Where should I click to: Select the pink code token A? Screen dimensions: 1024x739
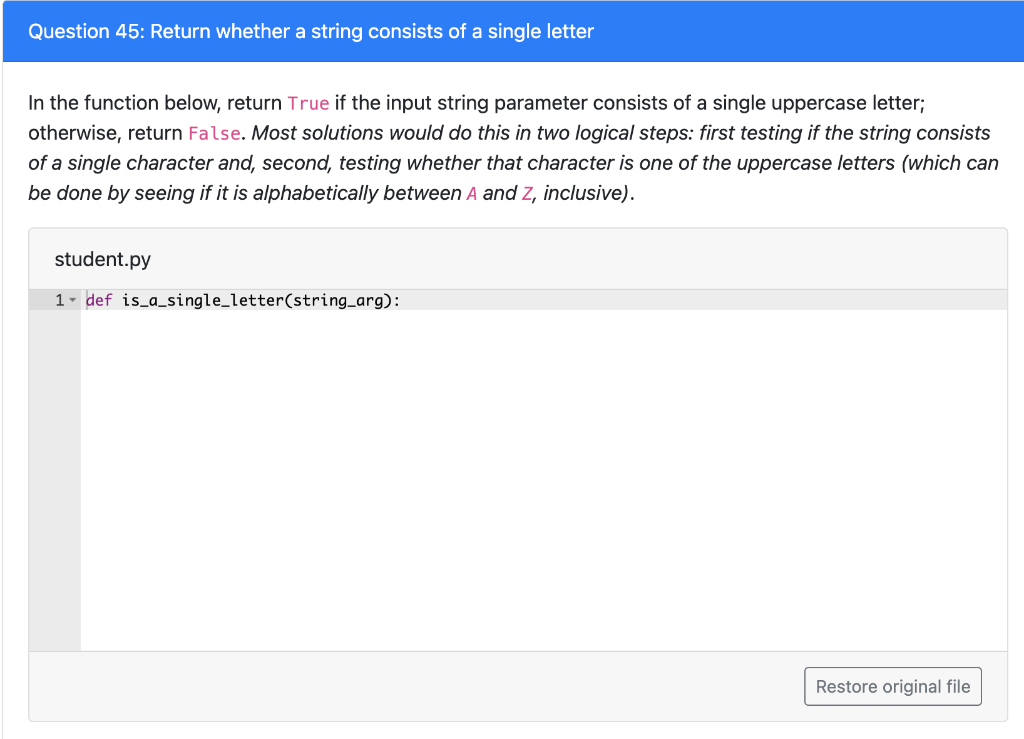click(473, 193)
